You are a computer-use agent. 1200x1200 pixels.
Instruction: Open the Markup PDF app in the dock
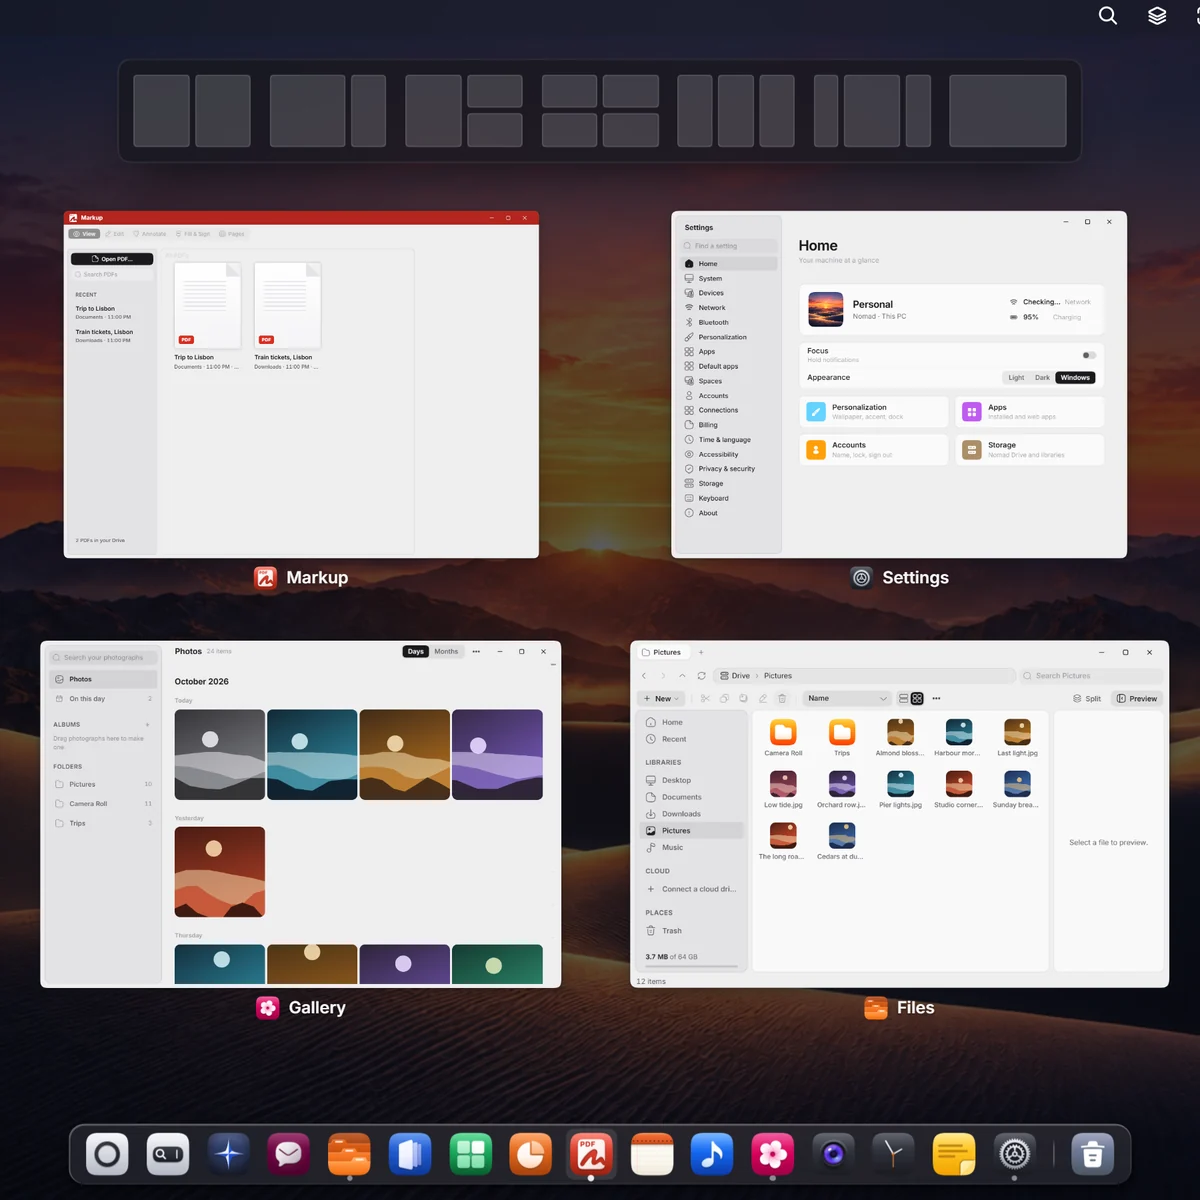591,1154
